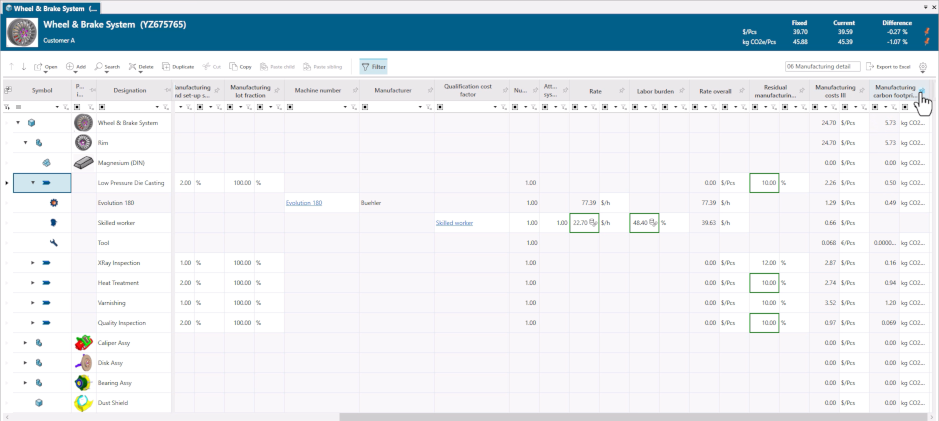The image size is (939, 421).
Task: Click the Filter button in toolbar
Action: 373,66
